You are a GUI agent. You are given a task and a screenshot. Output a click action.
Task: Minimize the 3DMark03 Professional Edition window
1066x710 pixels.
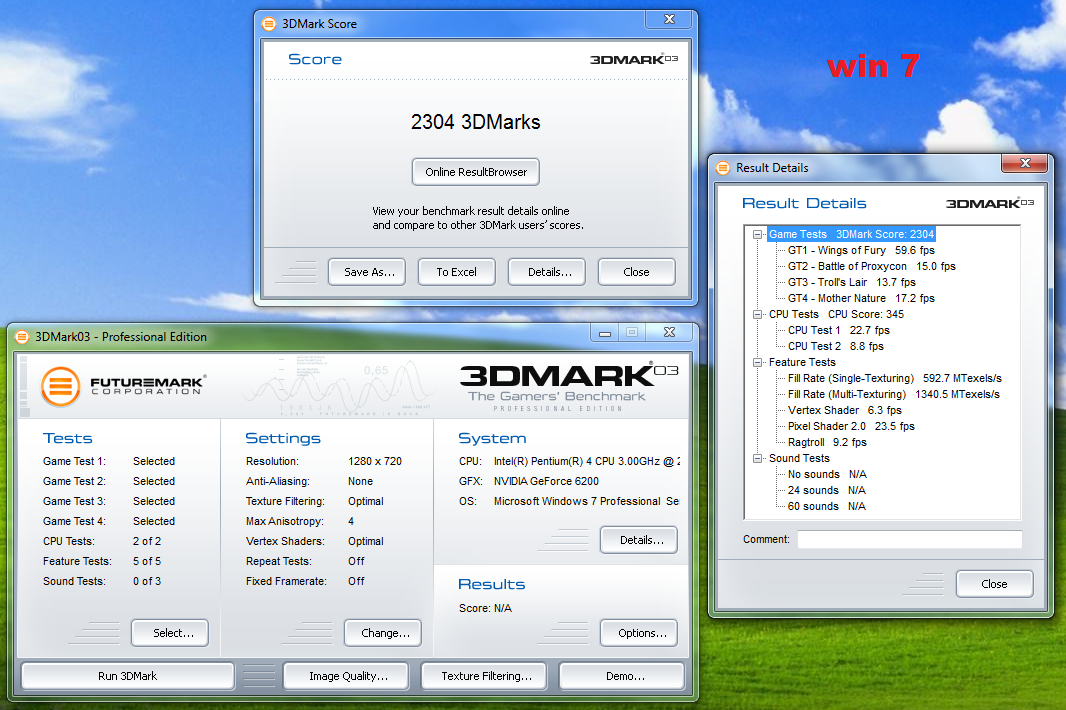coord(605,332)
